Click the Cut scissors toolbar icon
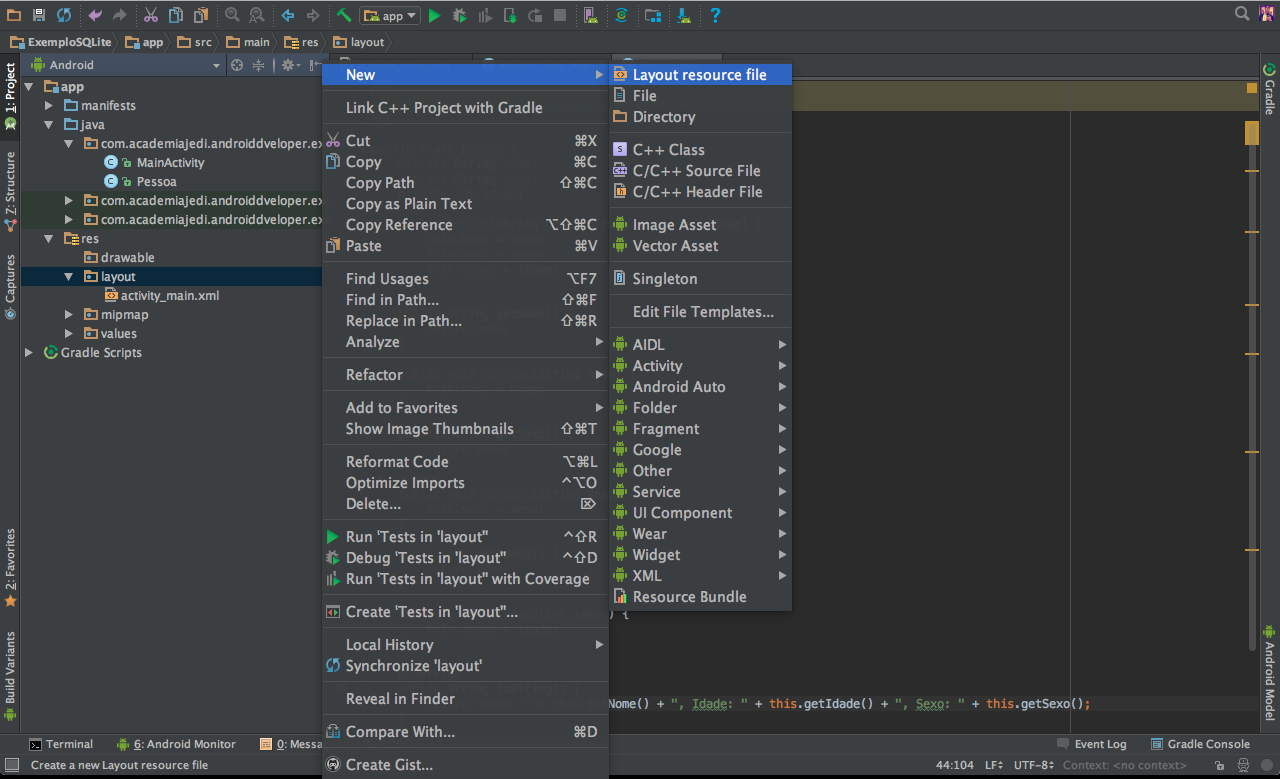The height and width of the screenshot is (779, 1280). click(150, 15)
